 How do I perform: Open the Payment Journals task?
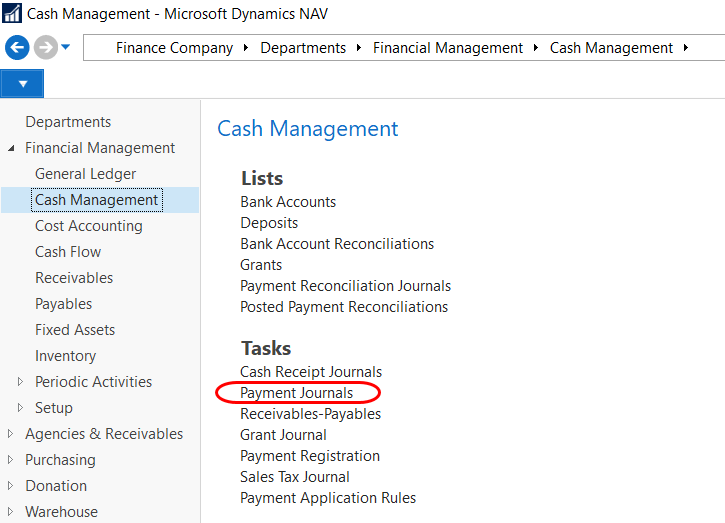tap(296, 393)
